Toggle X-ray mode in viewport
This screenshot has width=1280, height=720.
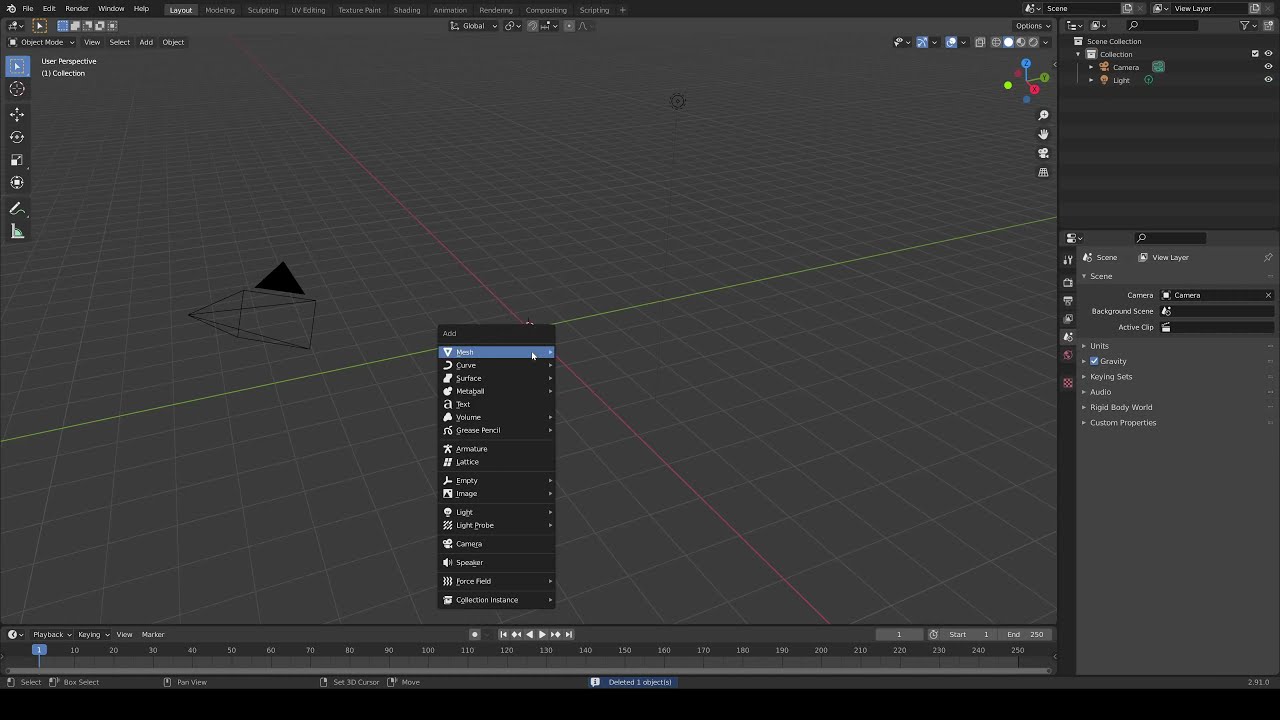pos(980,42)
